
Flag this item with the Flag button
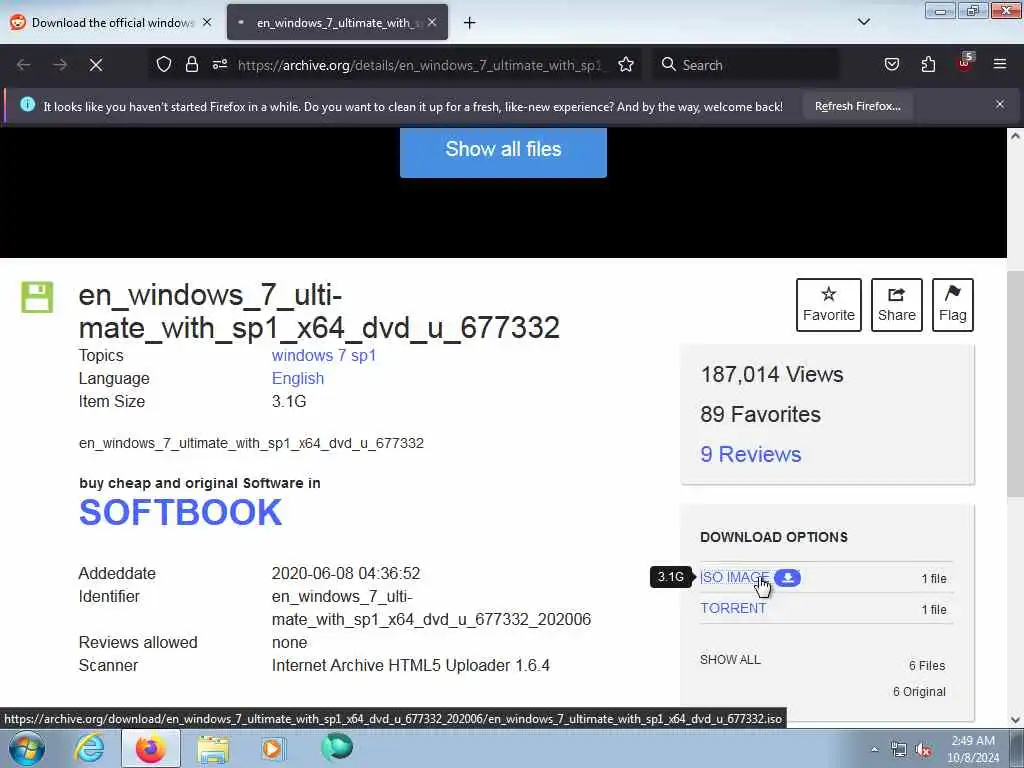click(953, 305)
